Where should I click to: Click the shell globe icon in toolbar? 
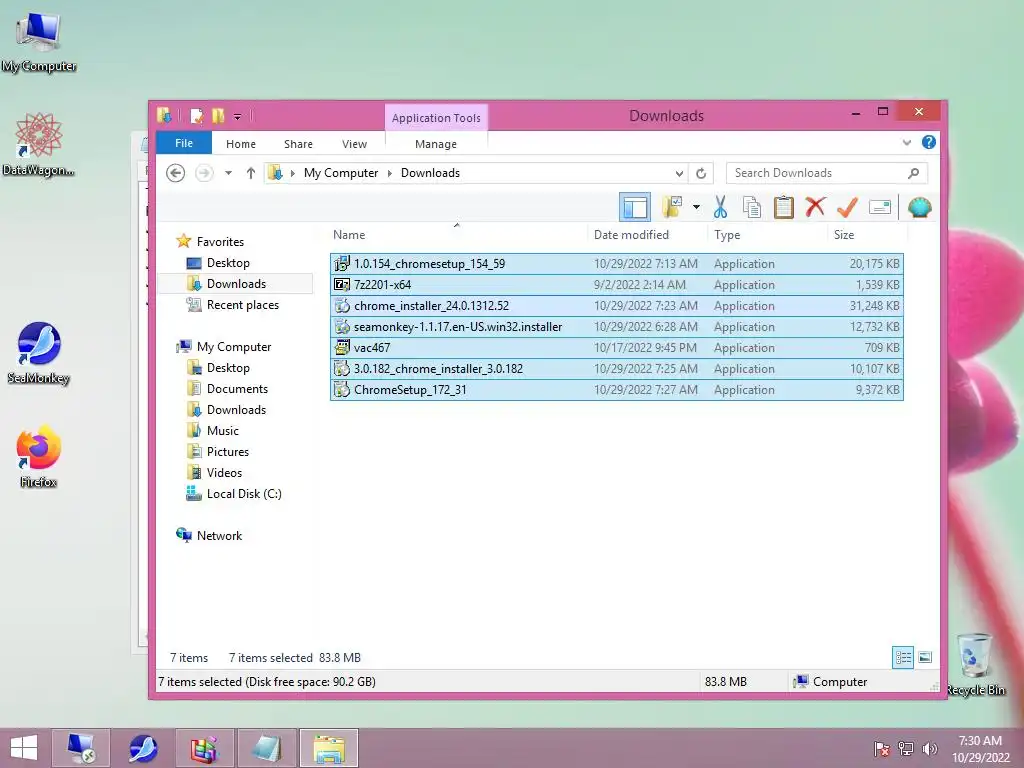pyautogui.click(x=920, y=208)
